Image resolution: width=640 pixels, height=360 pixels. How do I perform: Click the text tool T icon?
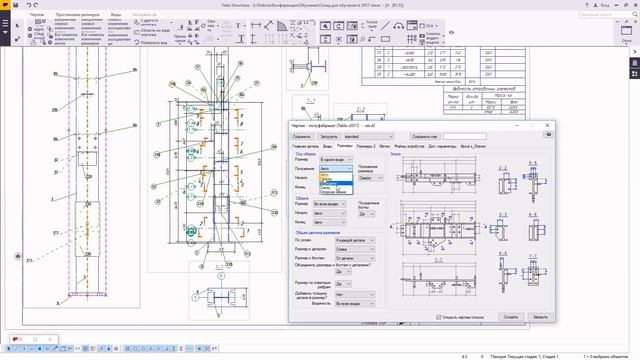(x=238, y=26)
